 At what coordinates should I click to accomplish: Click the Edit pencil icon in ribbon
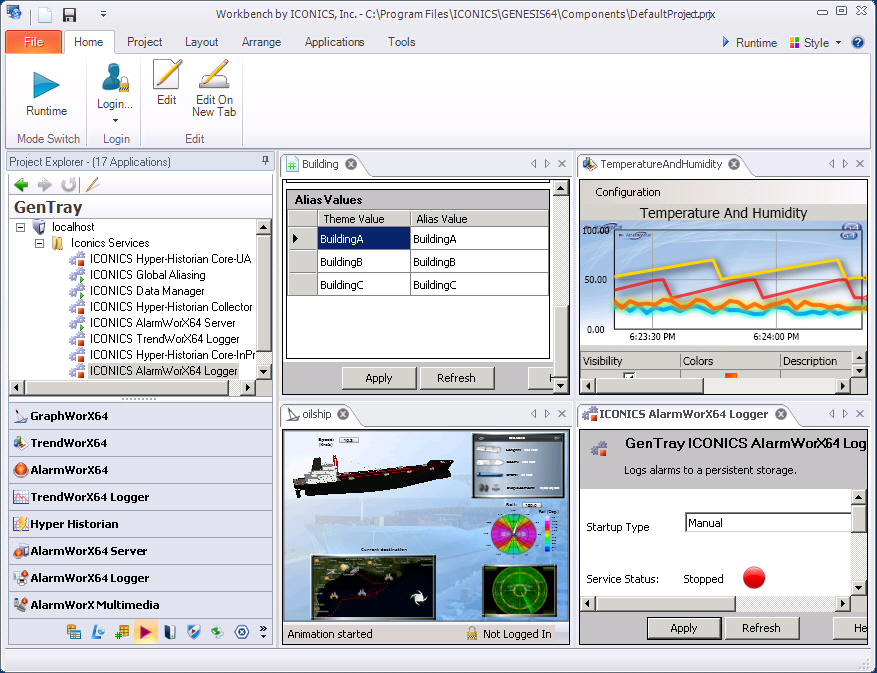[167, 76]
